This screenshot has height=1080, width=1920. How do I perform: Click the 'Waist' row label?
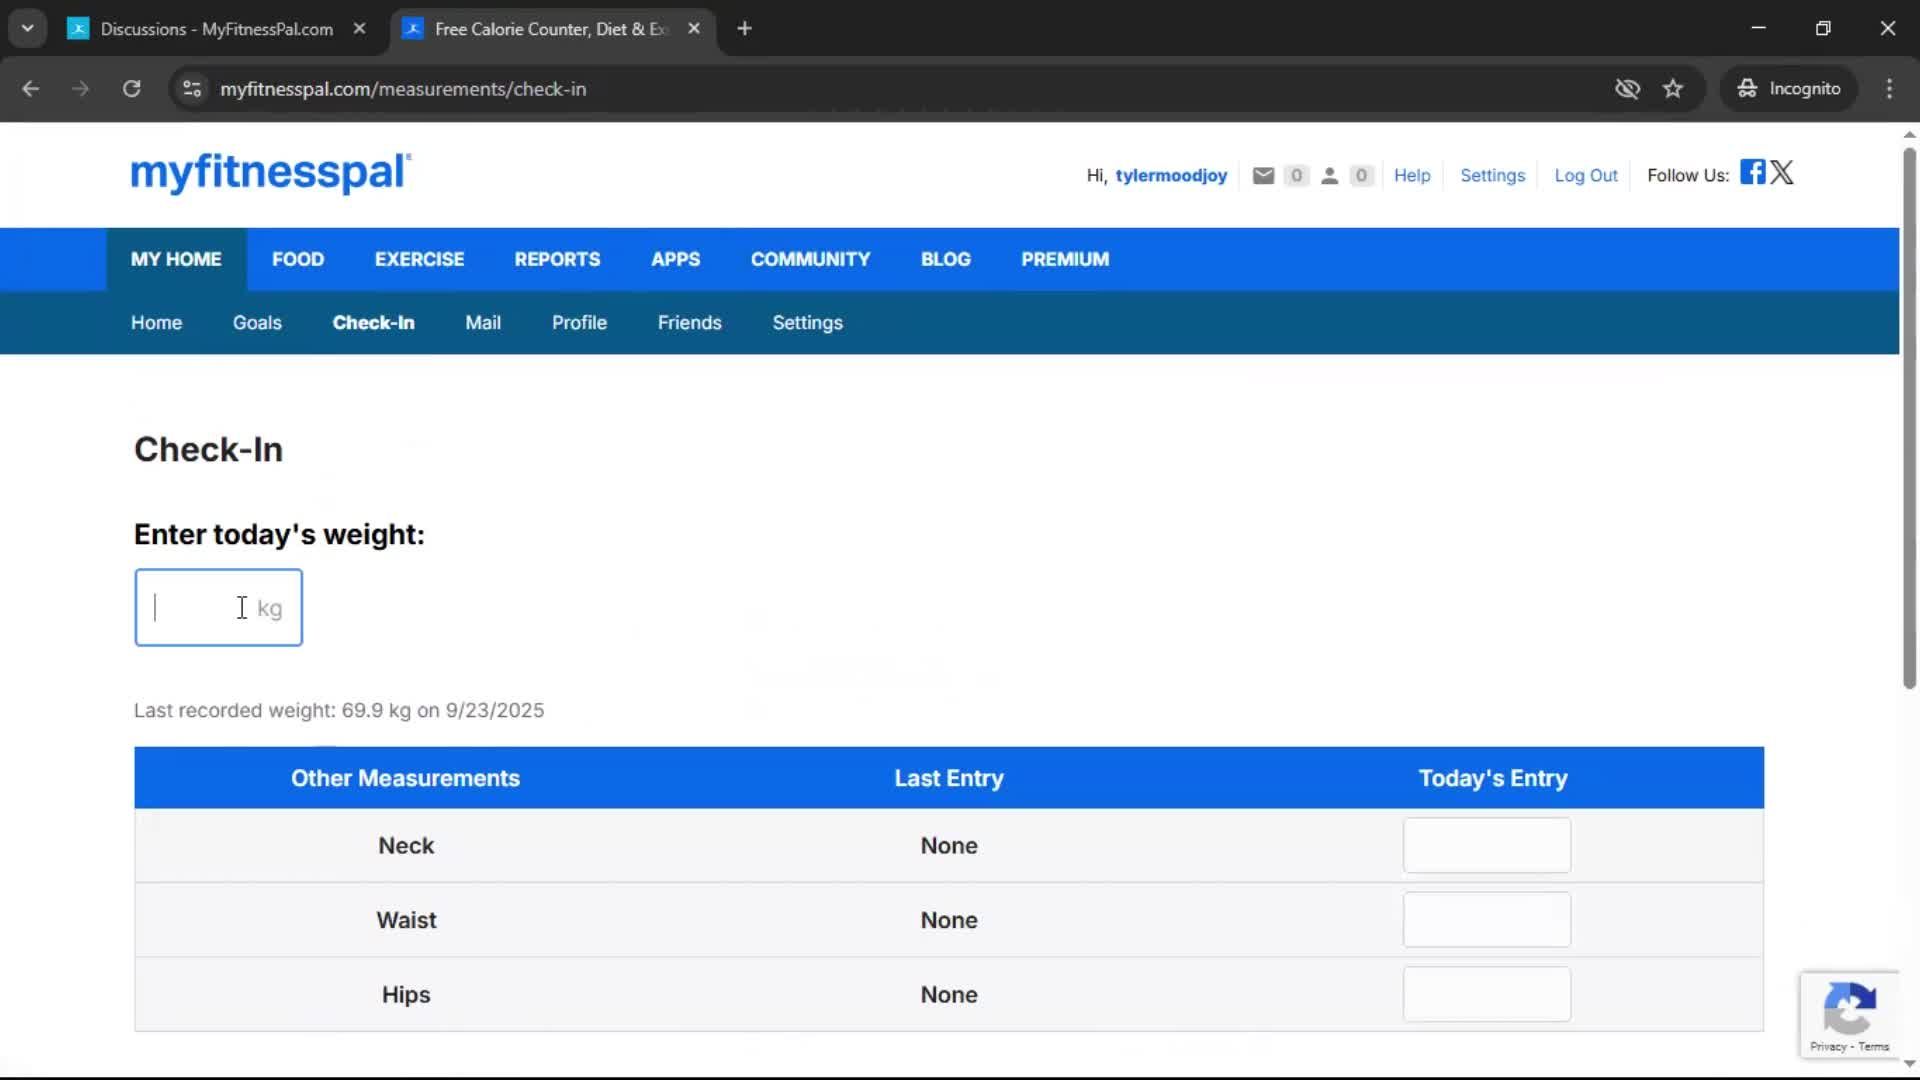pos(406,919)
